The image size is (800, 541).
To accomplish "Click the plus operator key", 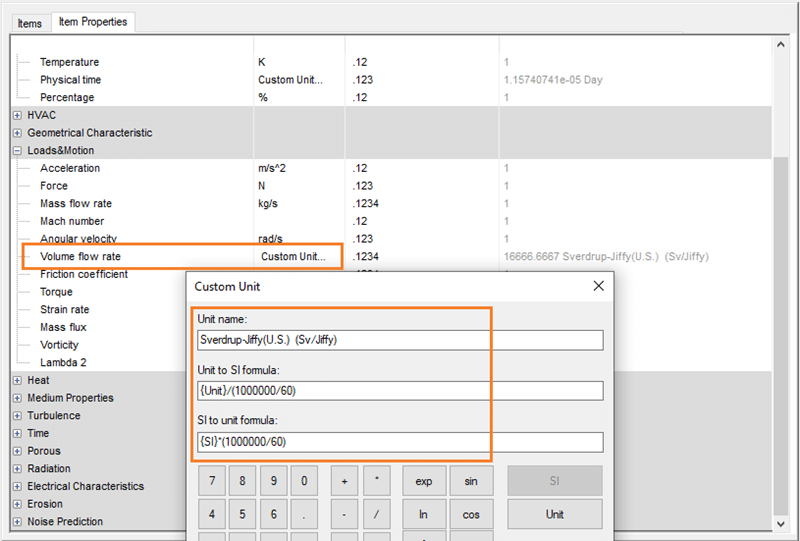I will tap(344, 481).
